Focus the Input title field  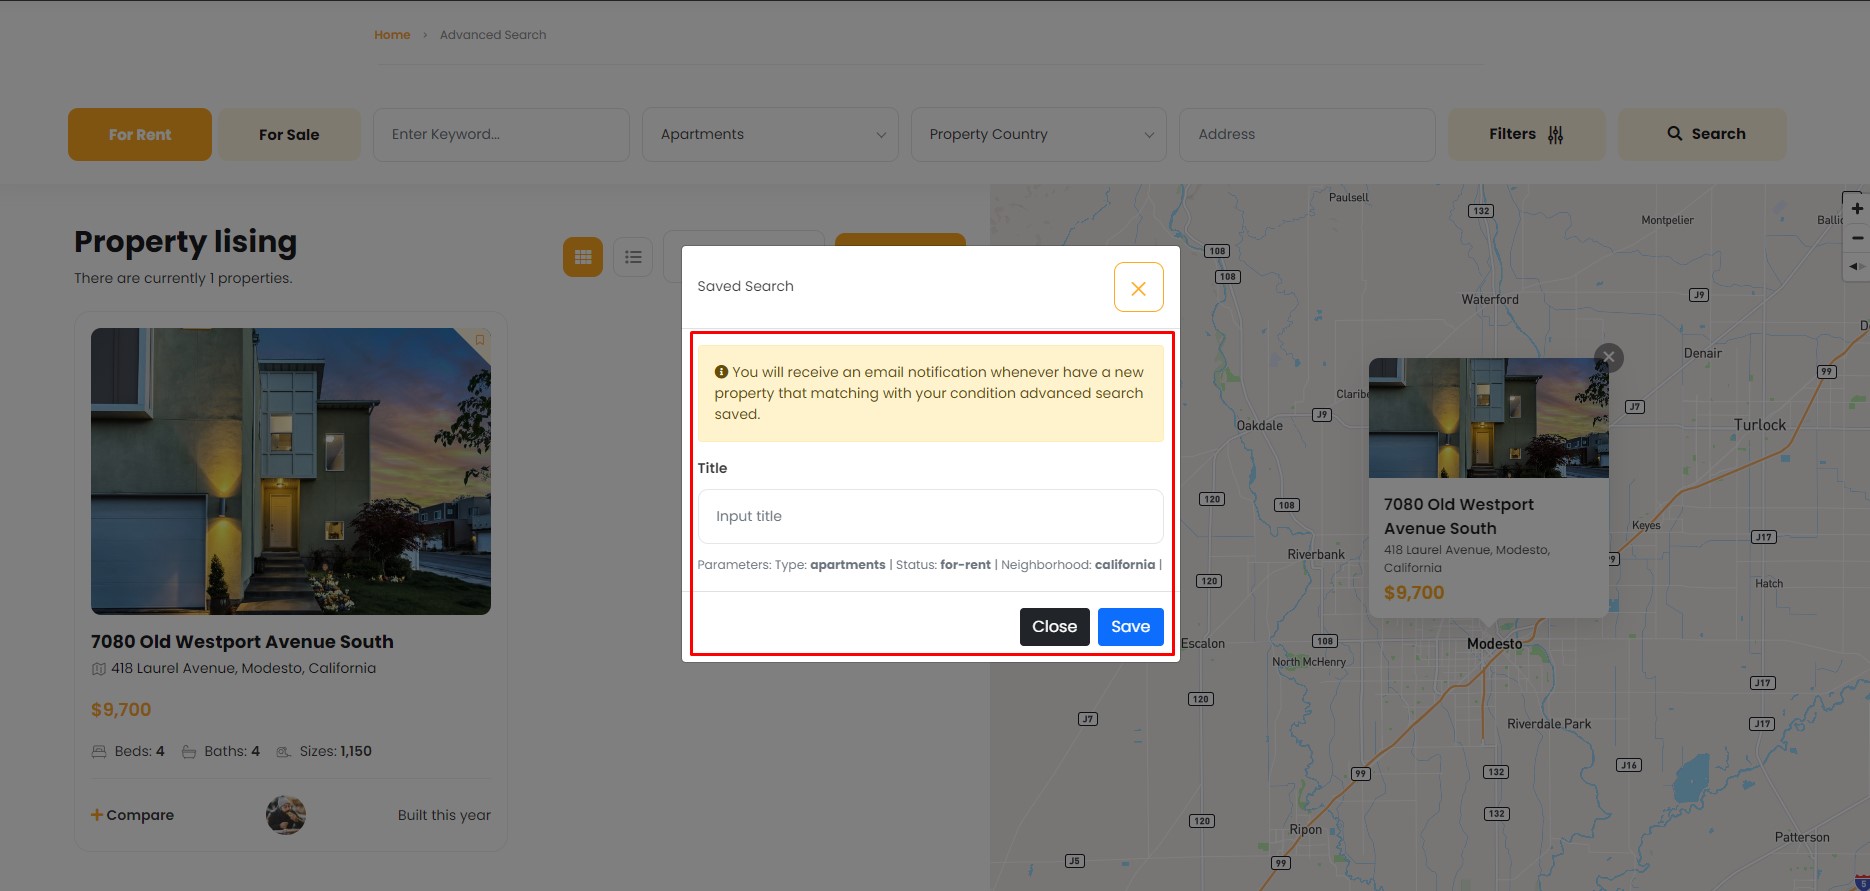point(930,516)
